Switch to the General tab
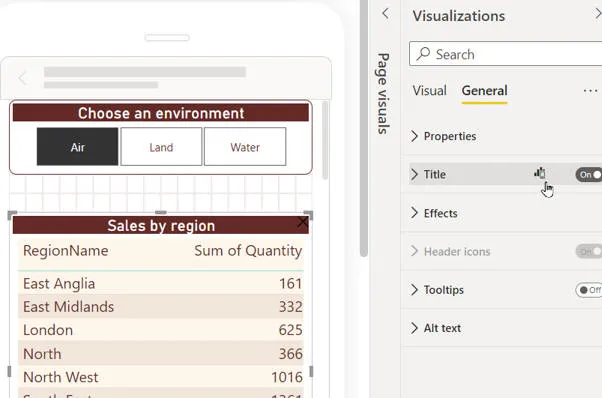 point(485,91)
